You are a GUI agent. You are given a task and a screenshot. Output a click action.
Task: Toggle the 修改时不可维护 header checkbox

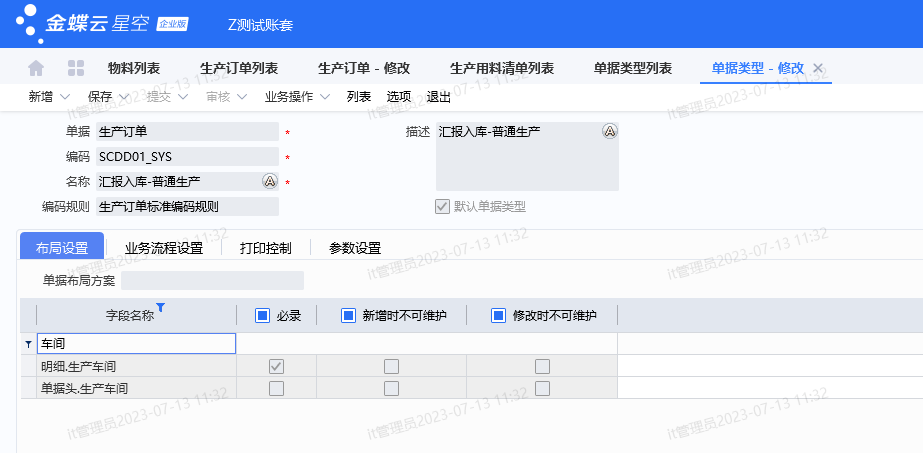click(499, 316)
